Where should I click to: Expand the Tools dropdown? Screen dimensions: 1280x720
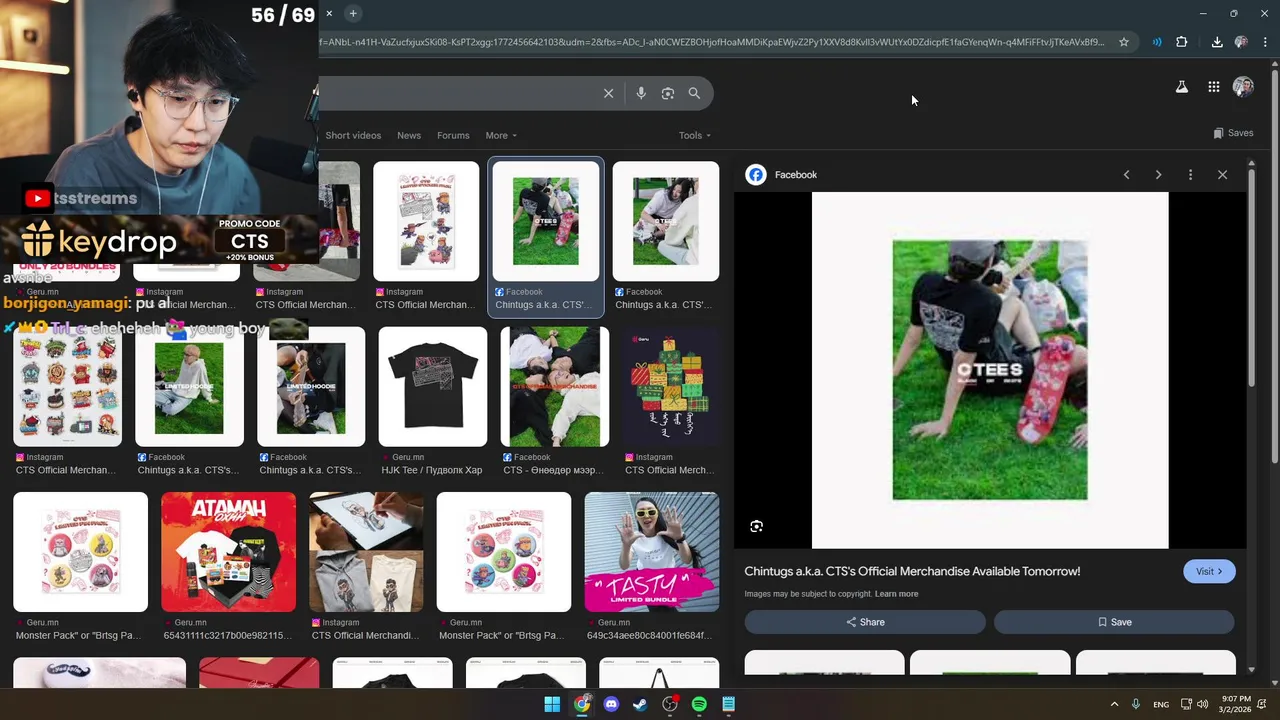point(695,135)
